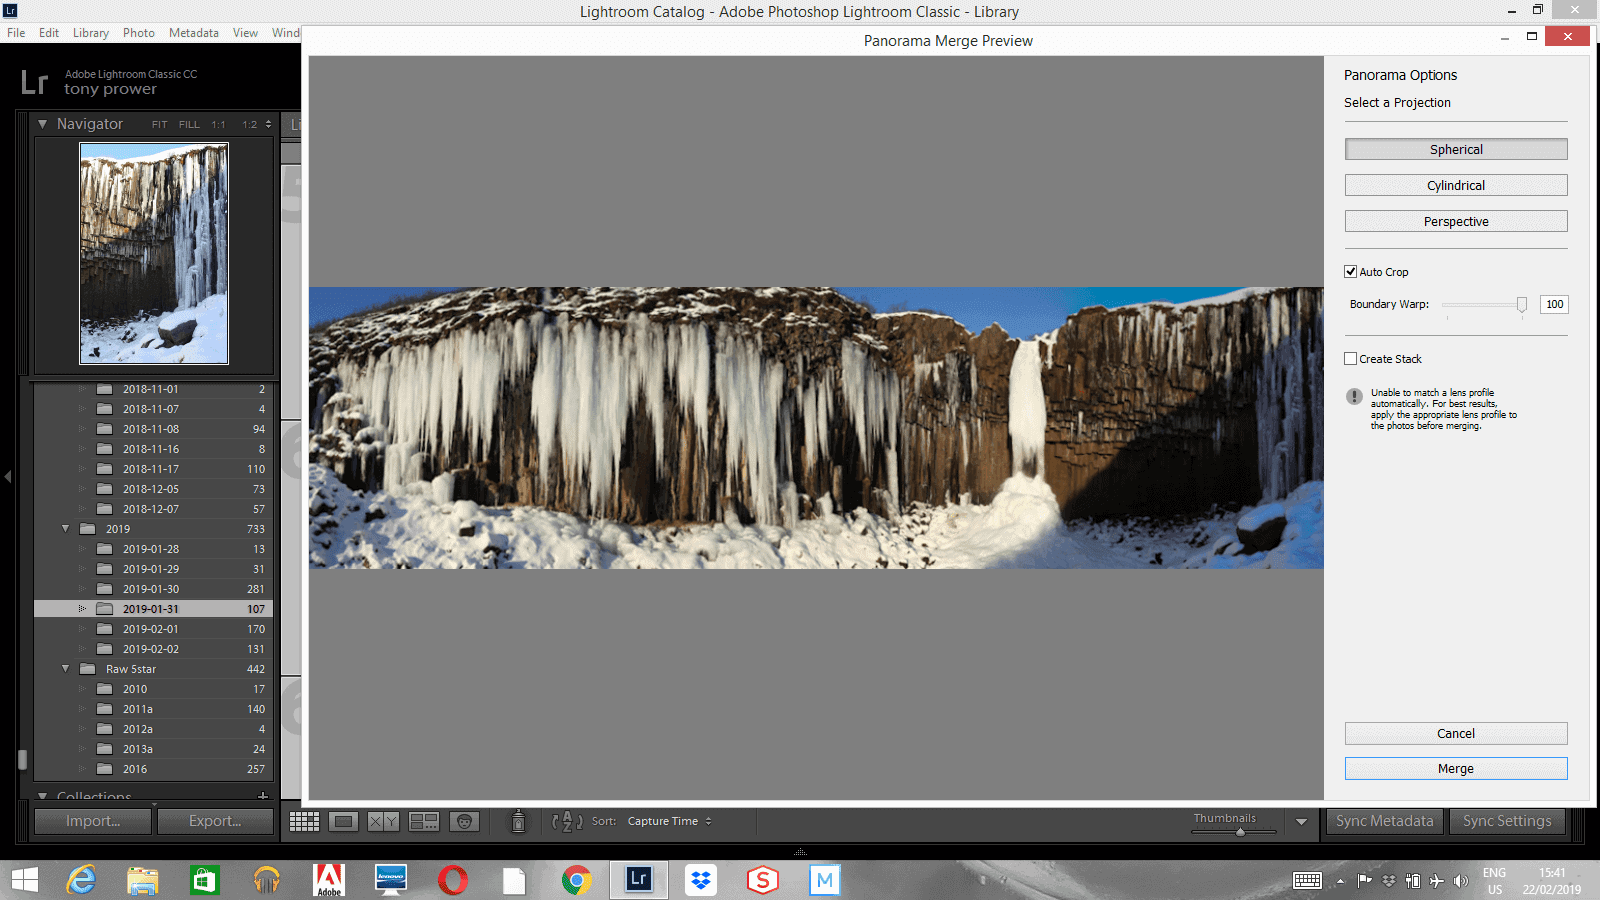Launch Google Chrome from taskbar
The width and height of the screenshot is (1600, 900).
point(577,880)
